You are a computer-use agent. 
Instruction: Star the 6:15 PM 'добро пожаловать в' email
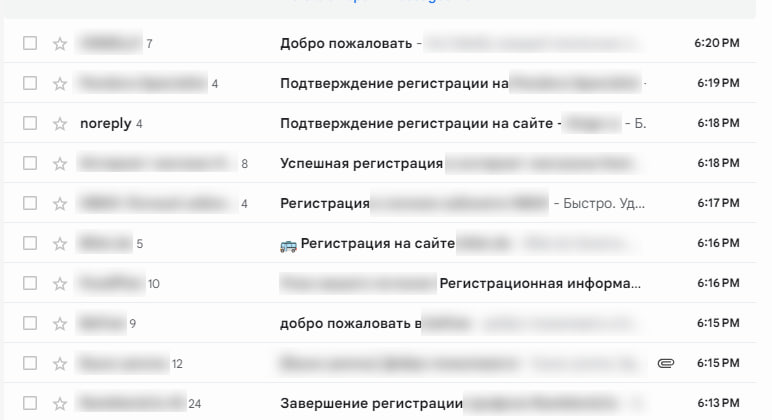click(60, 323)
